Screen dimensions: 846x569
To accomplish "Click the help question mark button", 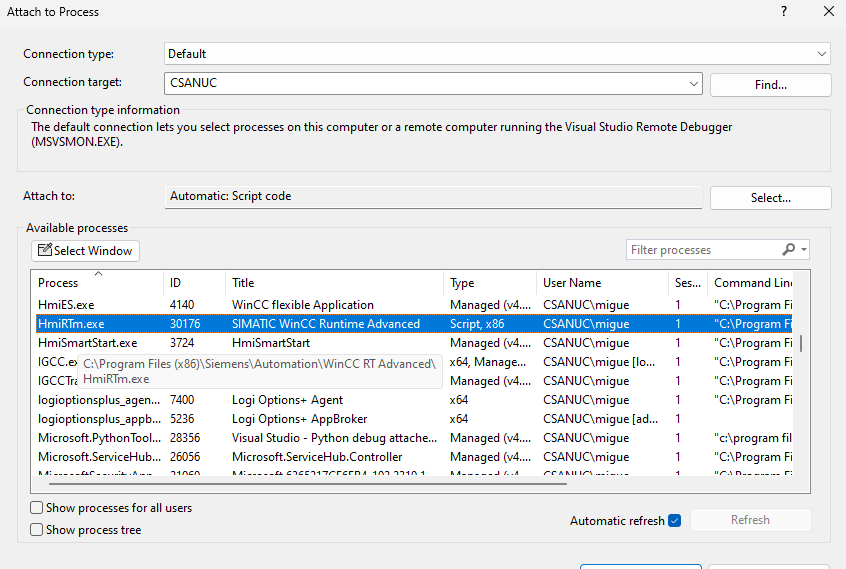I will (784, 11).
